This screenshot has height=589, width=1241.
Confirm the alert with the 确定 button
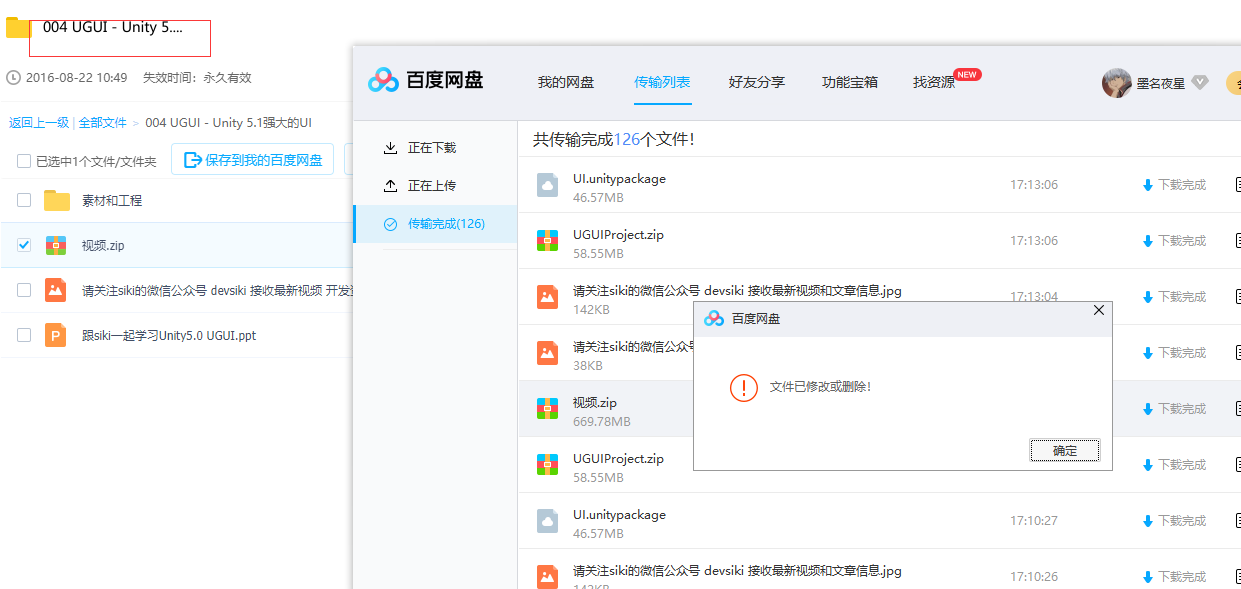[x=1065, y=451]
